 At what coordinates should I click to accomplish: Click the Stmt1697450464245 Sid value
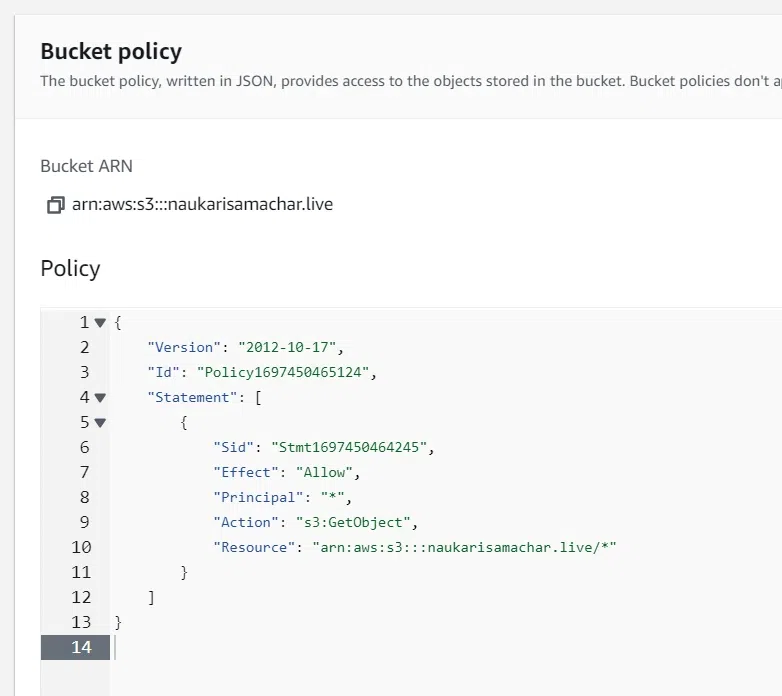coord(353,447)
